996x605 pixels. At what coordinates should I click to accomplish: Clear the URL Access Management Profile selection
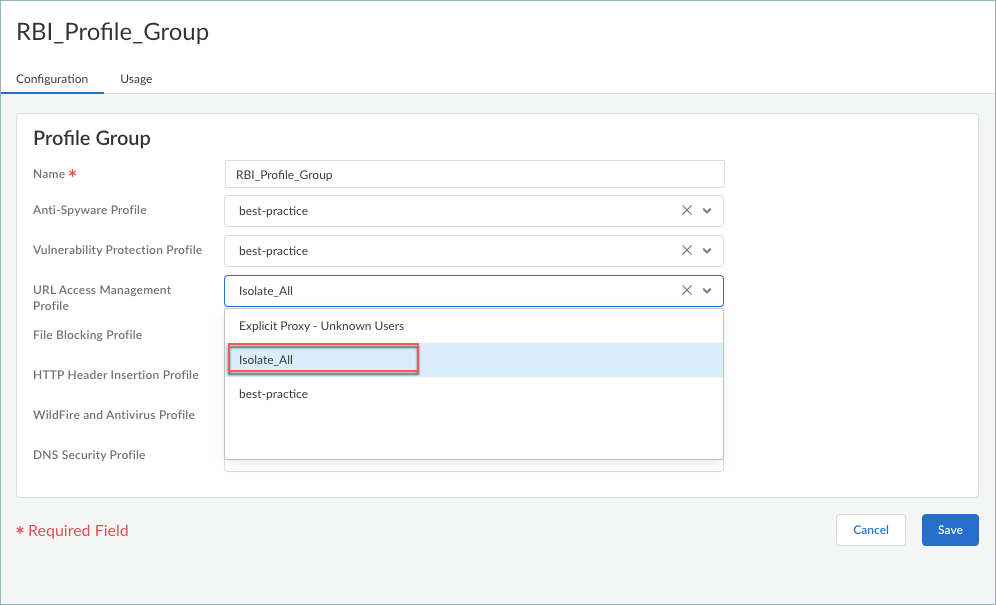(686, 291)
